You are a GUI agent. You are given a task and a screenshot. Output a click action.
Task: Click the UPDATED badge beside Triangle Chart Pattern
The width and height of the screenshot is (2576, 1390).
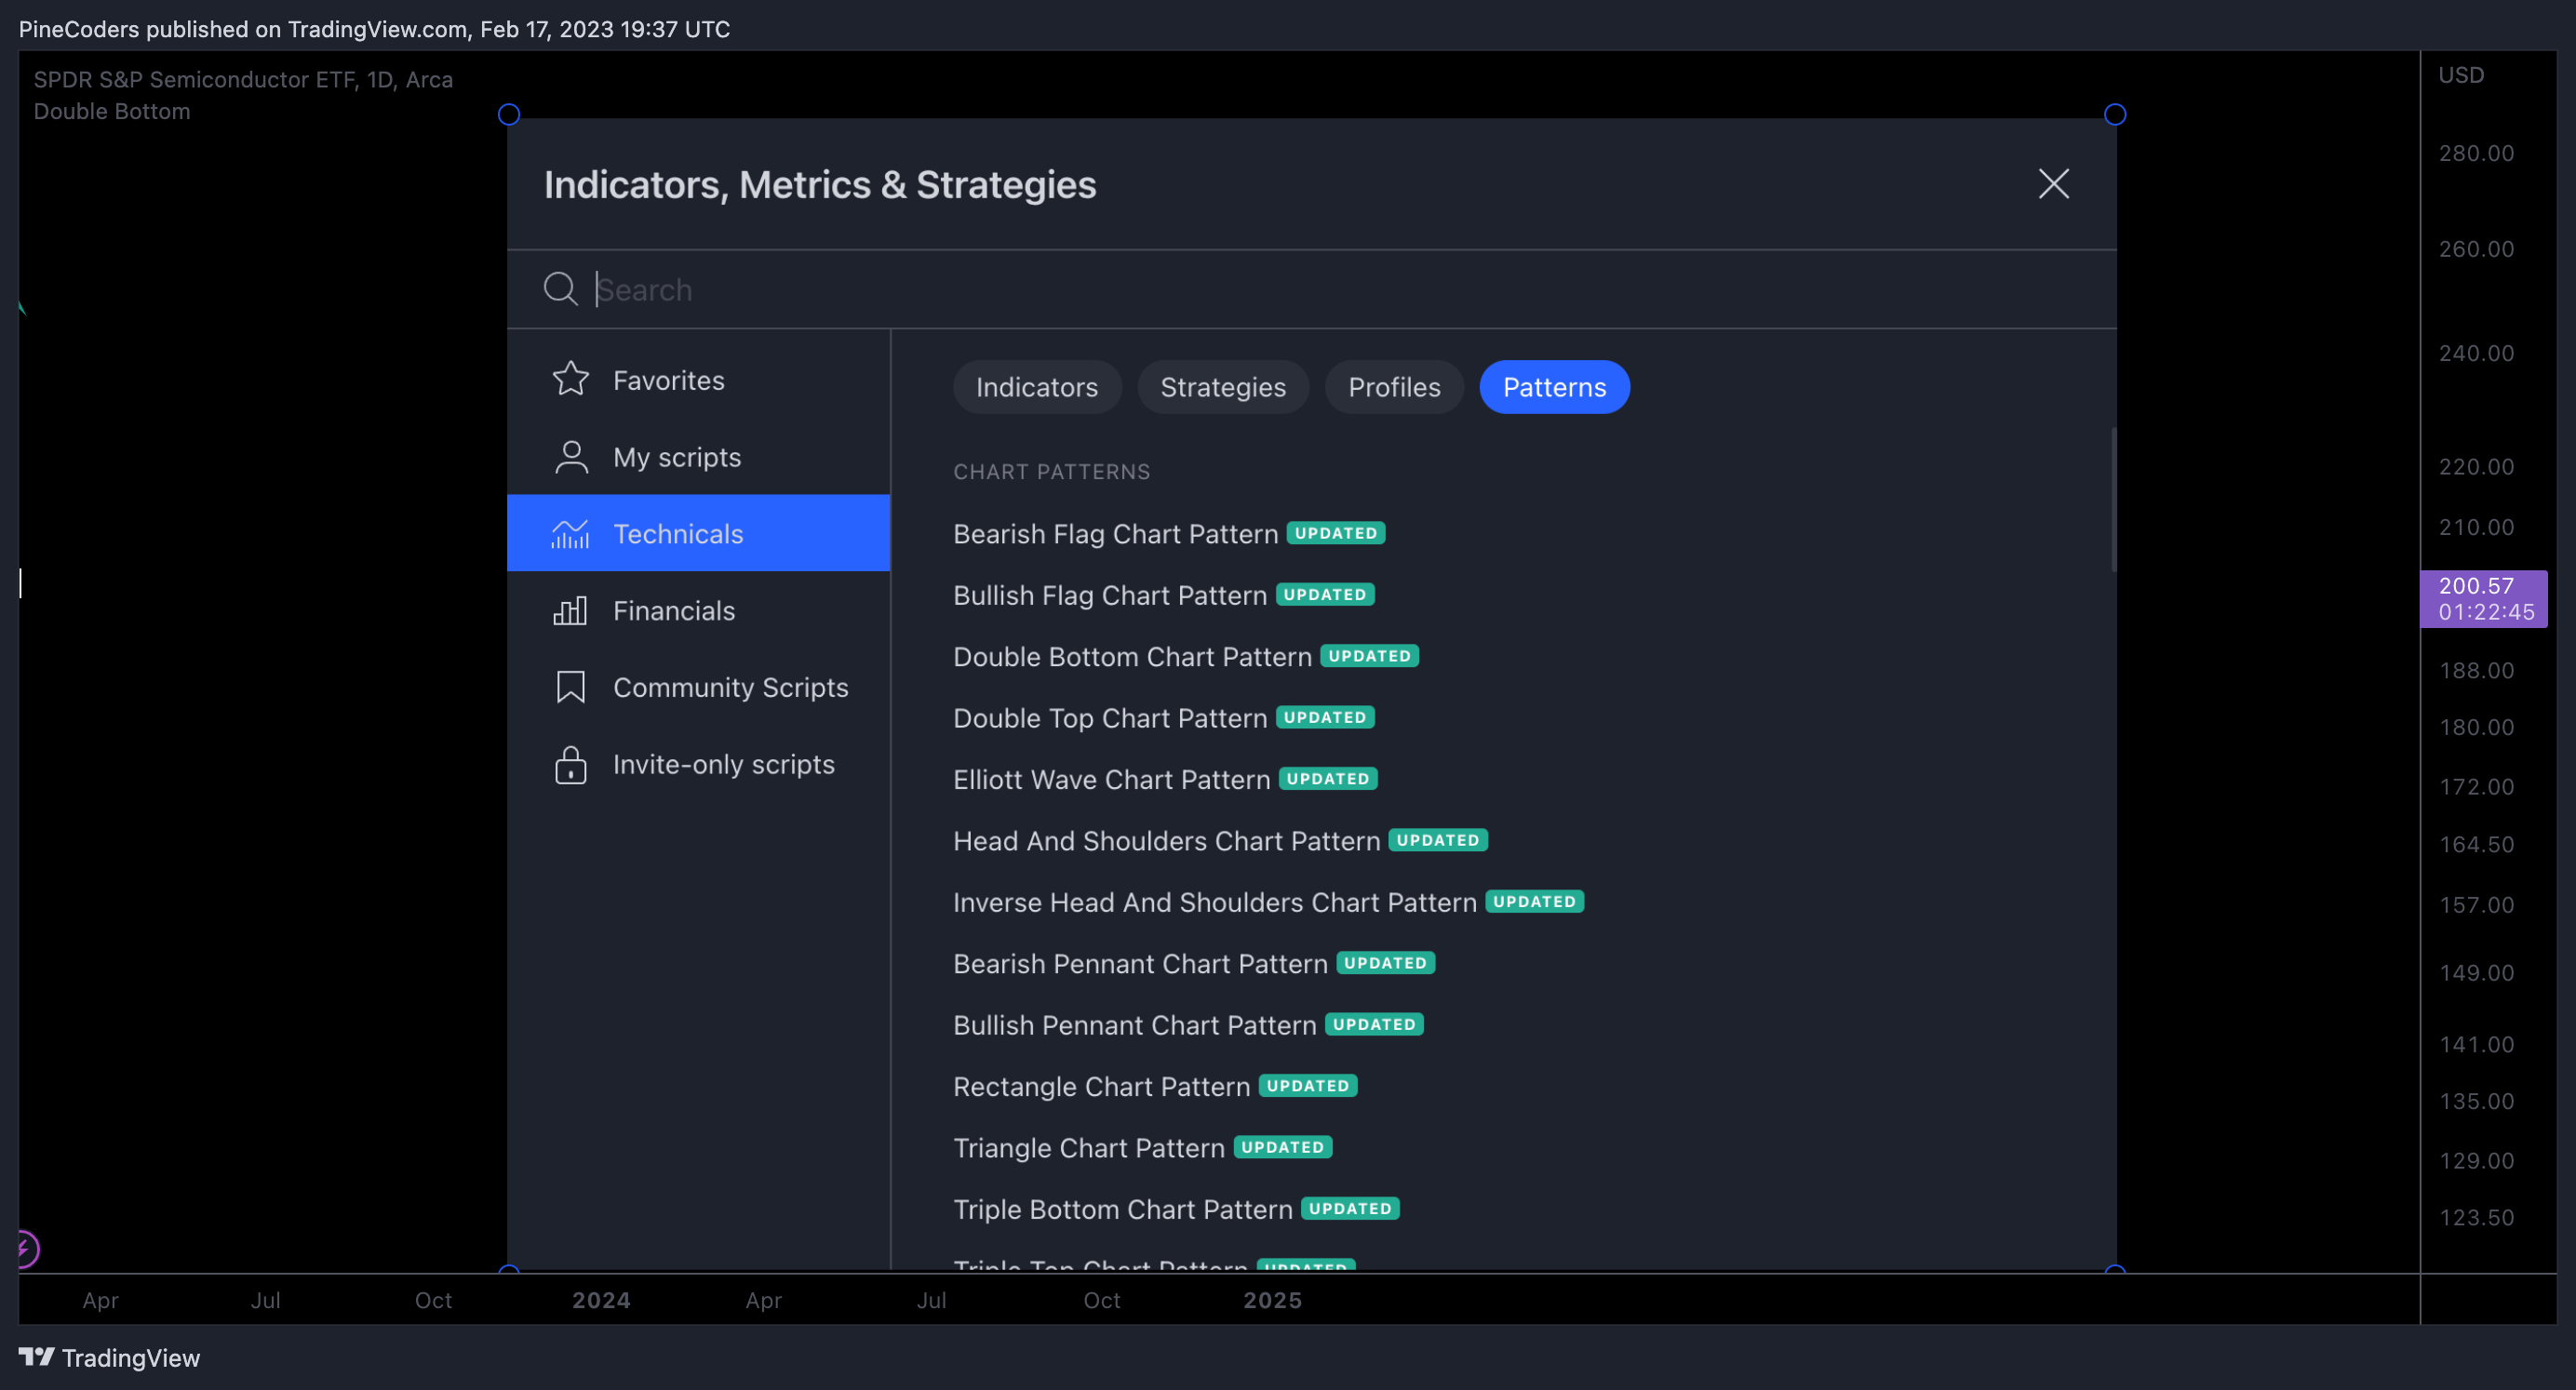click(1283, 1147)
